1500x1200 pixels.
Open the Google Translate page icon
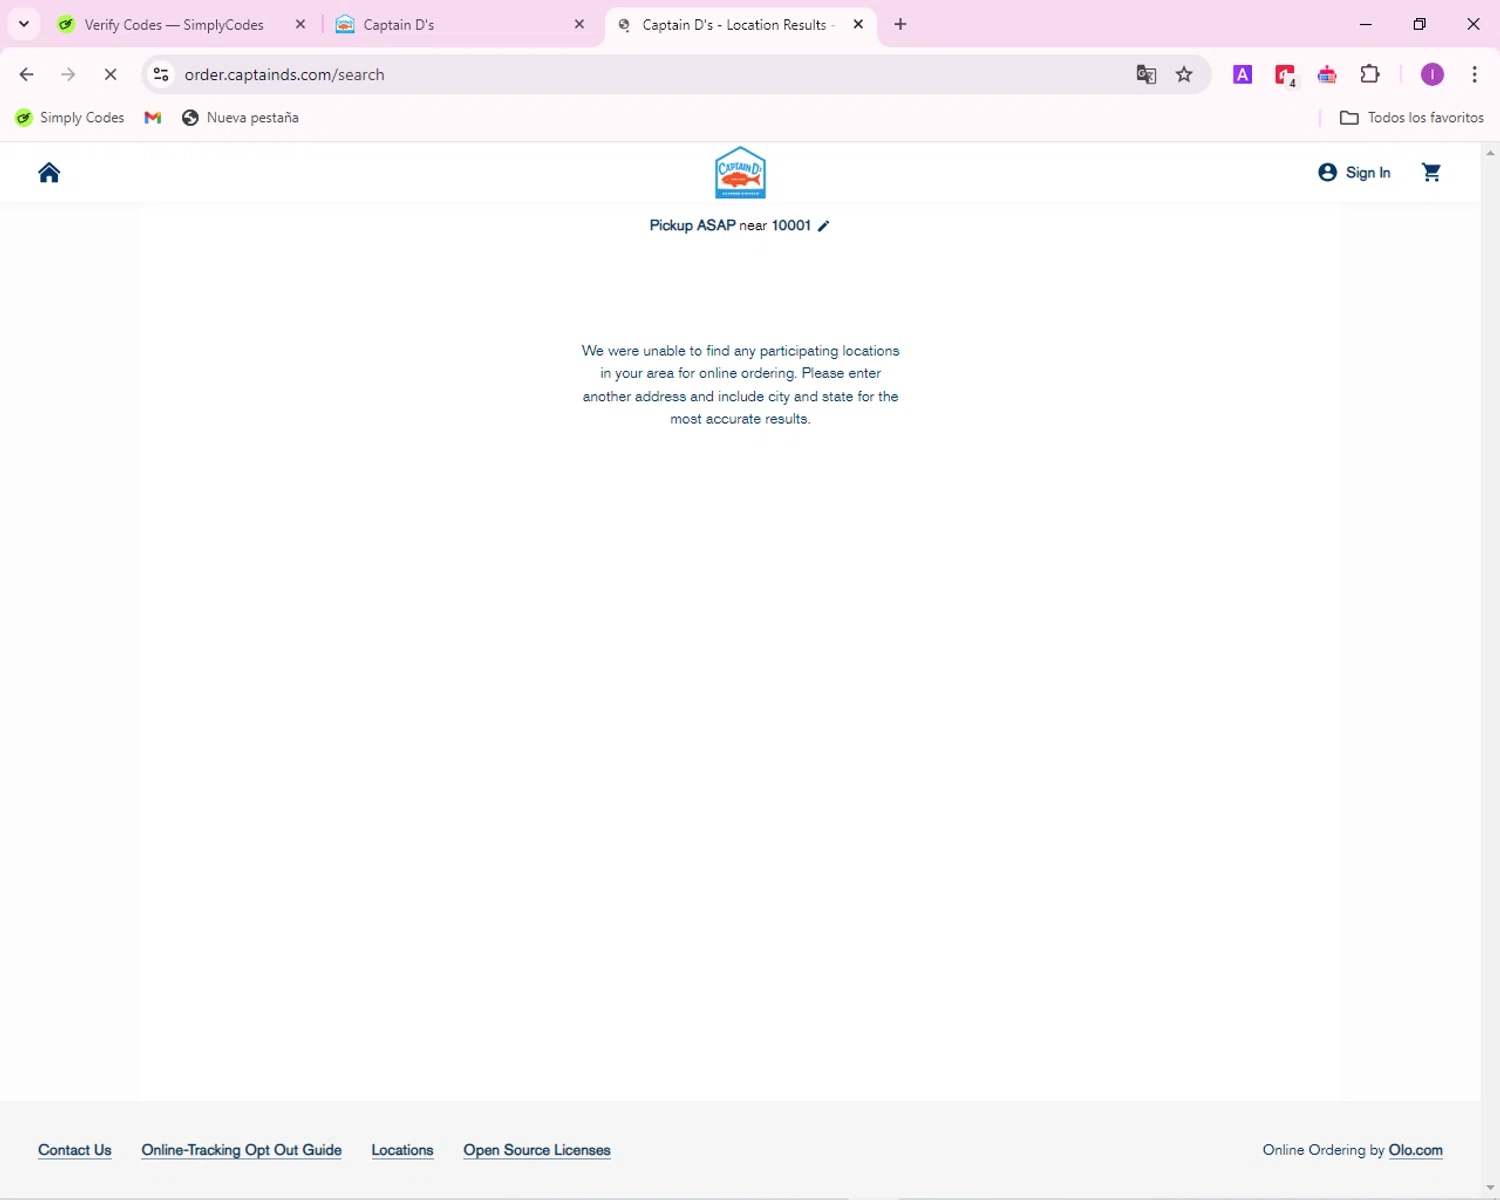coord(1146,75)
